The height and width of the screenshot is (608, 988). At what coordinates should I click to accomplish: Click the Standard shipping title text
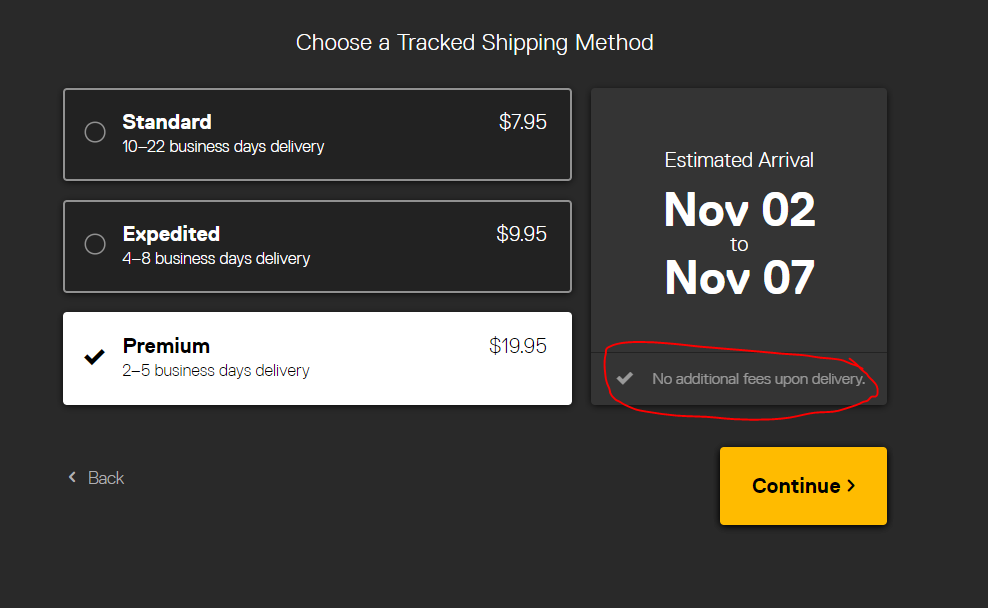tap(167, 122)
